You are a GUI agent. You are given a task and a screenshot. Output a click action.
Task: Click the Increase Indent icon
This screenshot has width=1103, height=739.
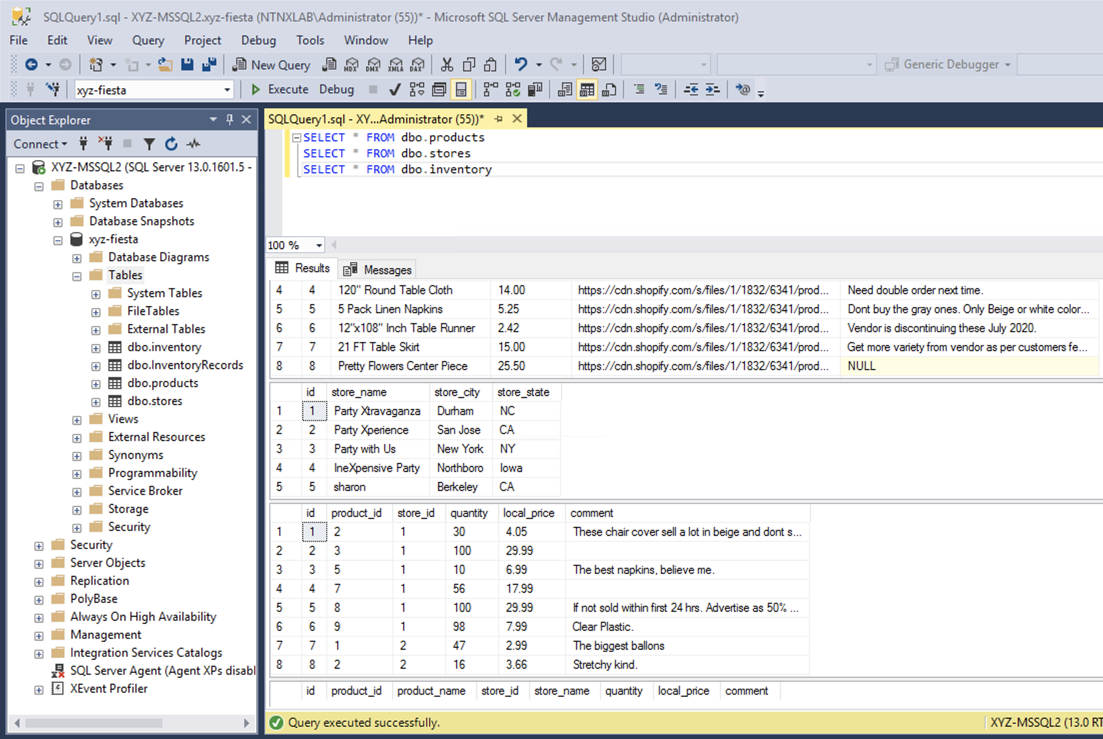tap(713, 89)
